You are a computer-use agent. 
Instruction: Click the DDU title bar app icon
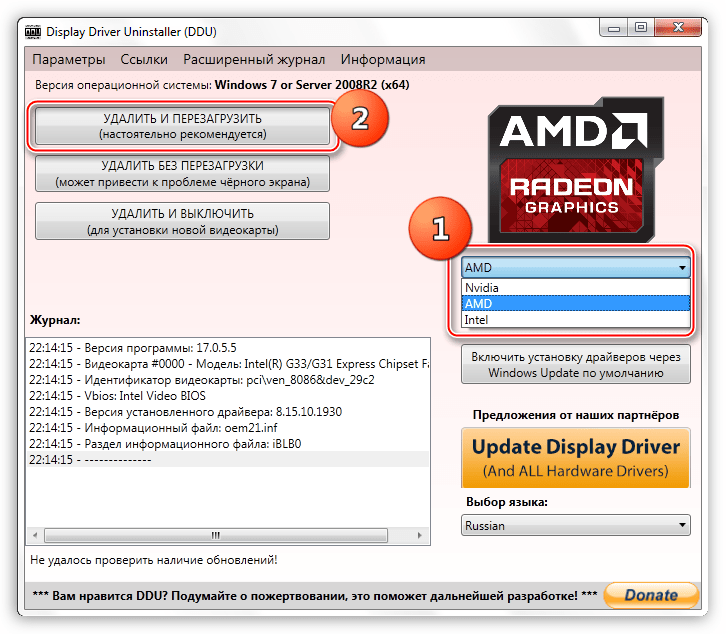(33, 31)
